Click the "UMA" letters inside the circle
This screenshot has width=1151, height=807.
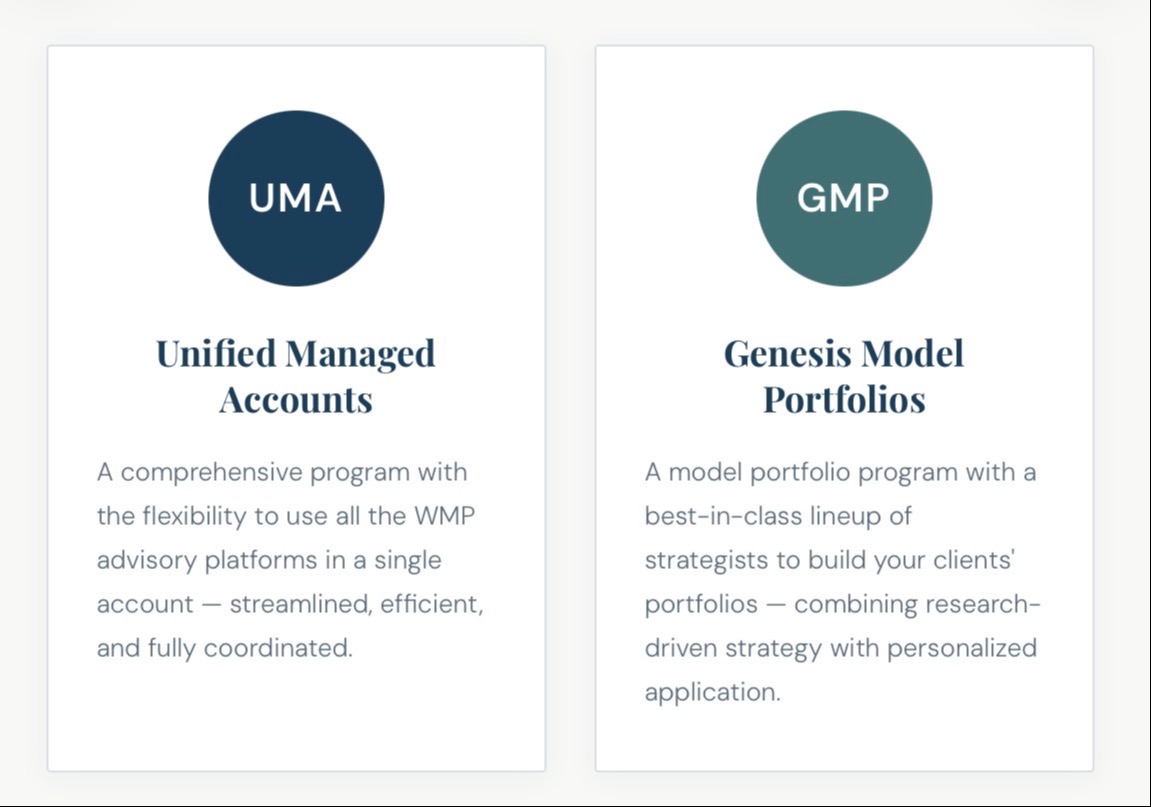[x=296, y=198]
